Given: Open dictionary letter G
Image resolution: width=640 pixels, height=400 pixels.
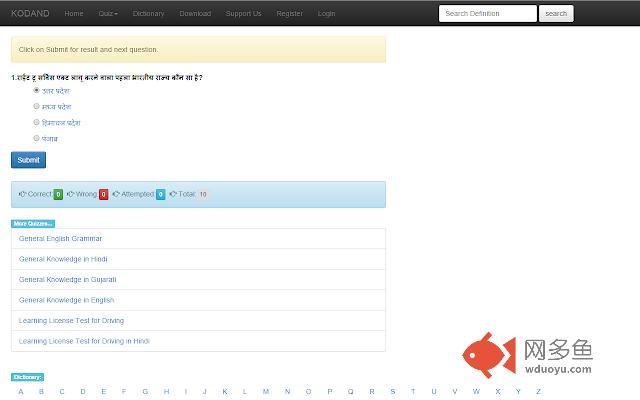Looking at the screenshot, I should [x=145, y=391].
